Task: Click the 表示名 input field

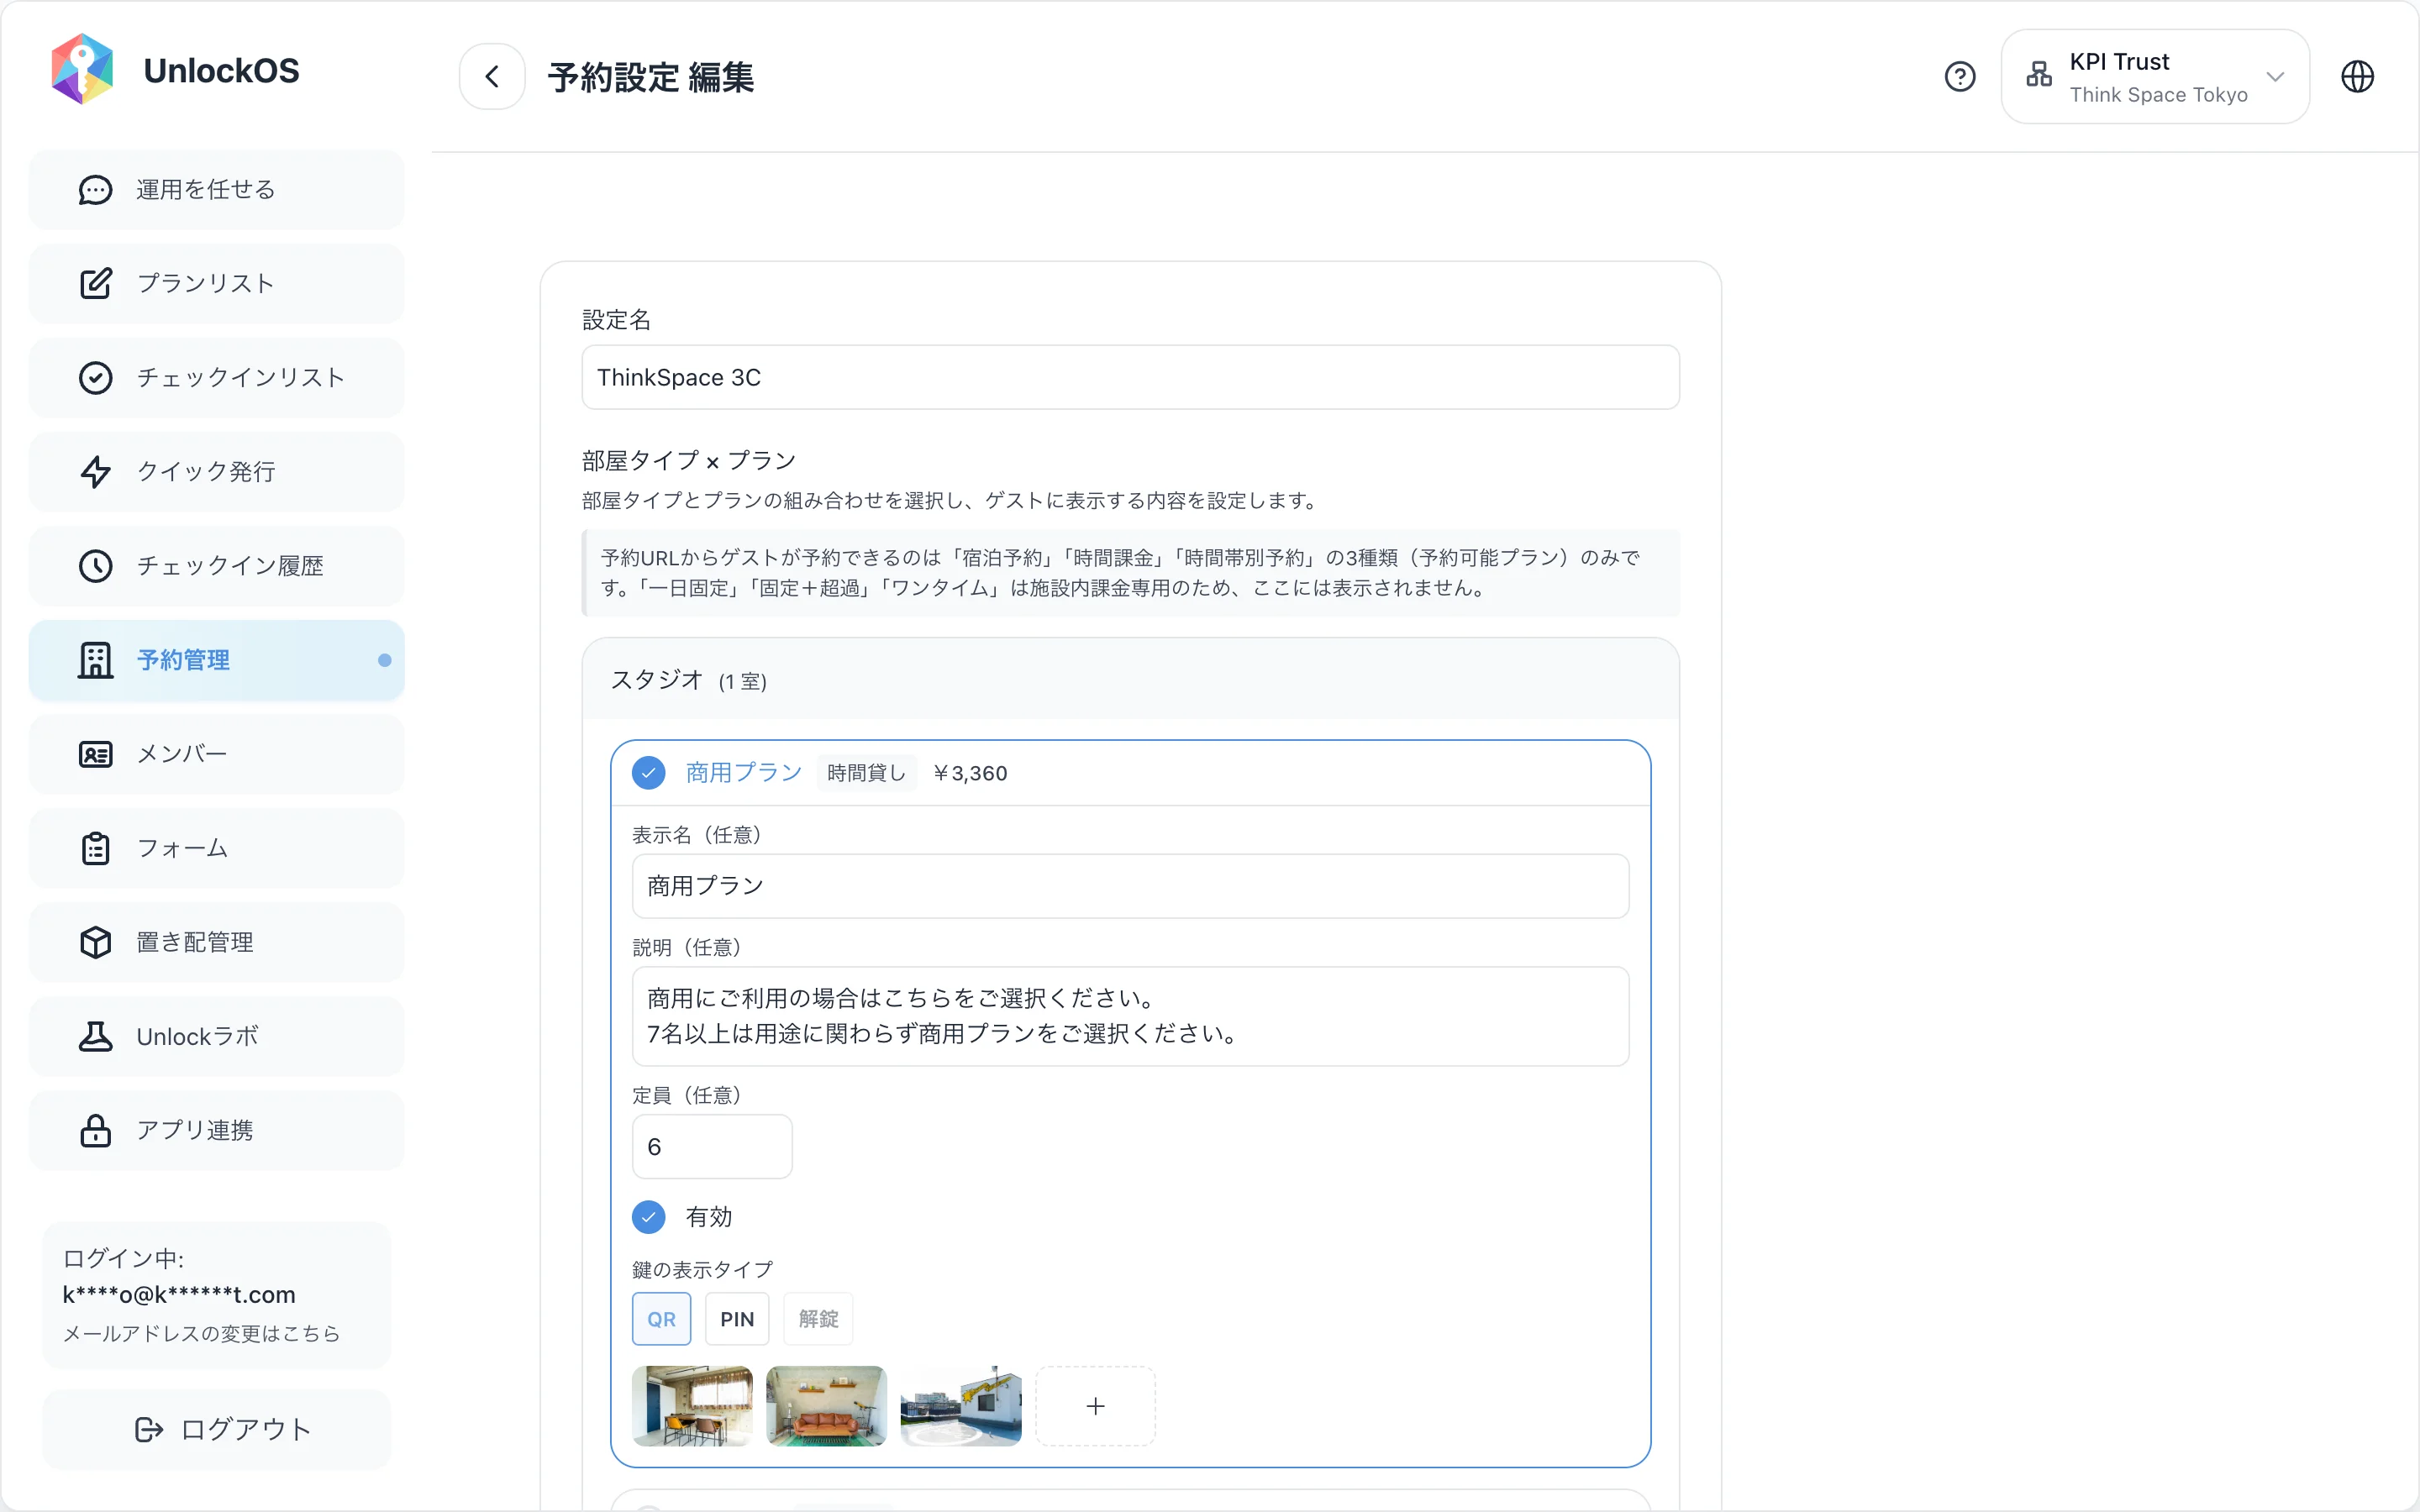Action: pyautogui.click(x=1130, y=886)
